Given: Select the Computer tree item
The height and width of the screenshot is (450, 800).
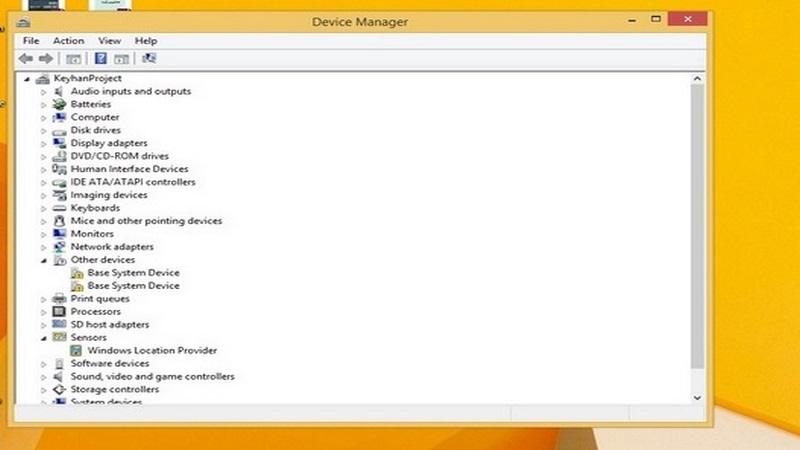Looking at the screenshot, I should 95,117.
